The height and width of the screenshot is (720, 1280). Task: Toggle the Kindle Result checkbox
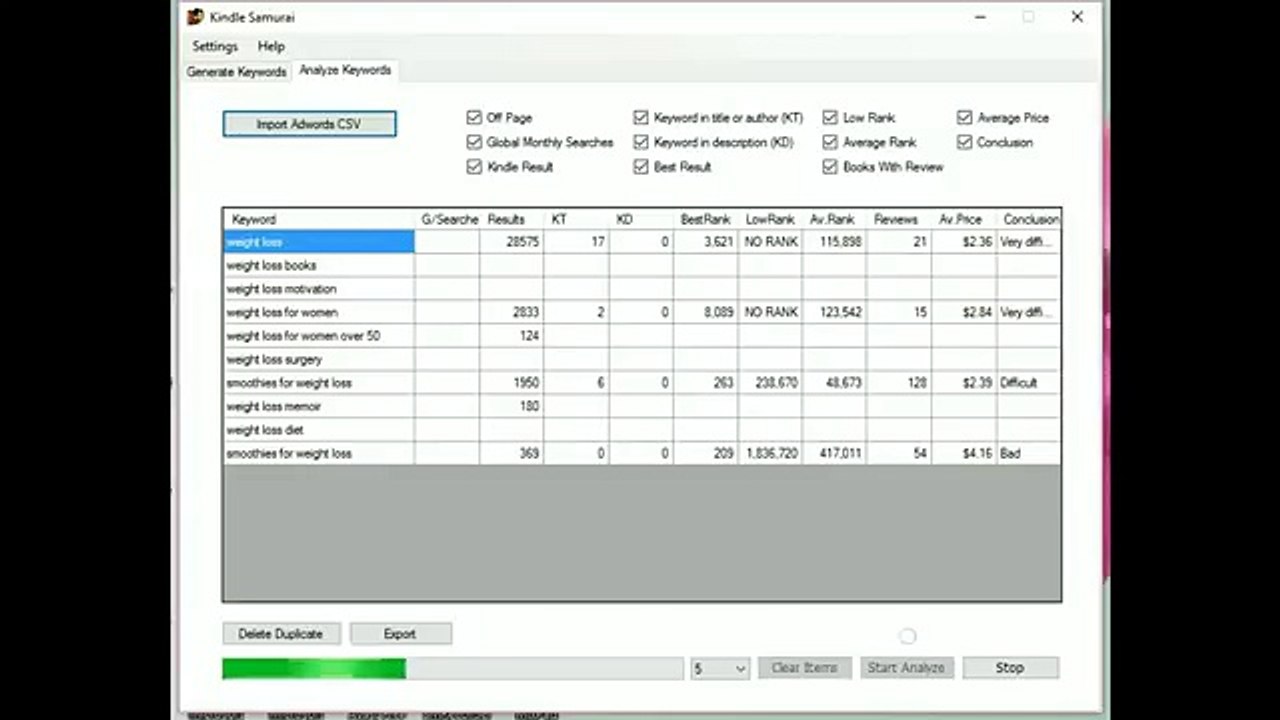(x=474, y=167)
